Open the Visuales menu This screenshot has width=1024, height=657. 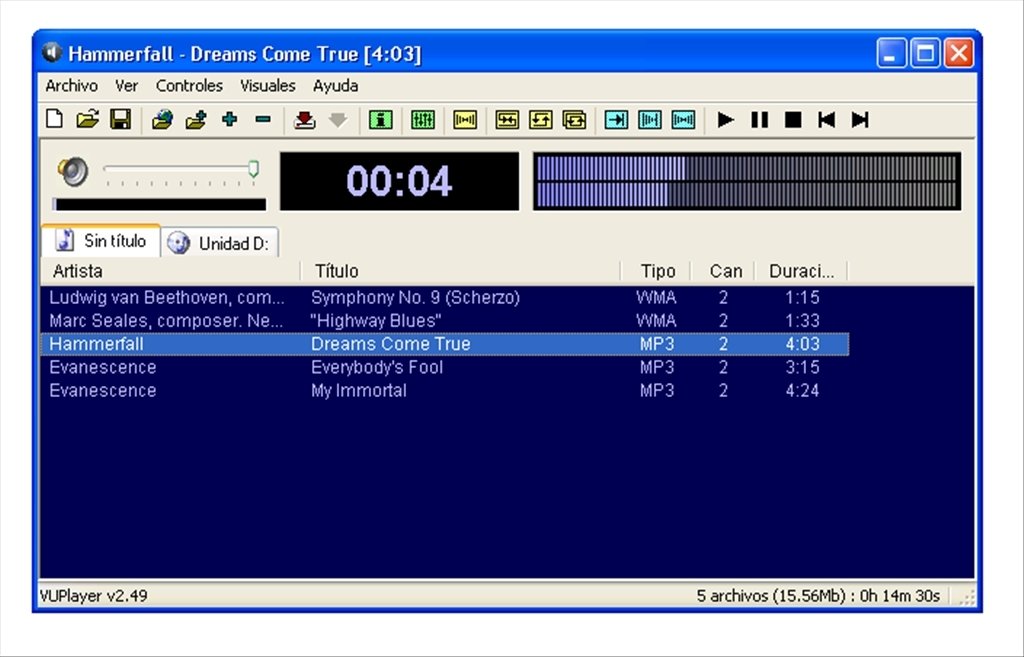[267, 86]
